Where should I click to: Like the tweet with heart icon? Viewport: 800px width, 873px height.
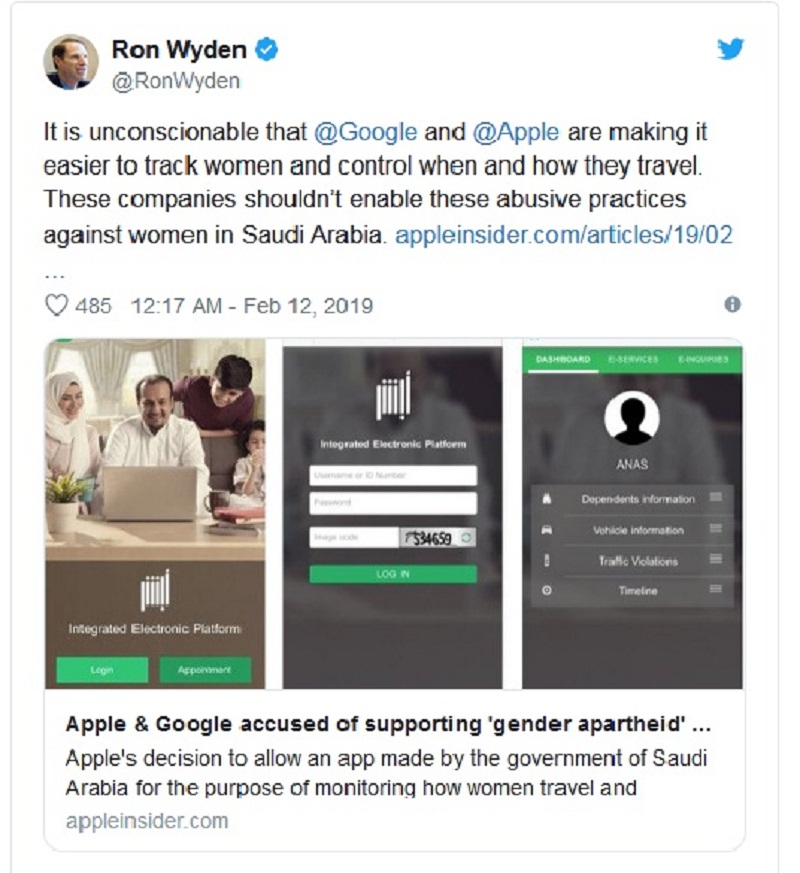56,305
